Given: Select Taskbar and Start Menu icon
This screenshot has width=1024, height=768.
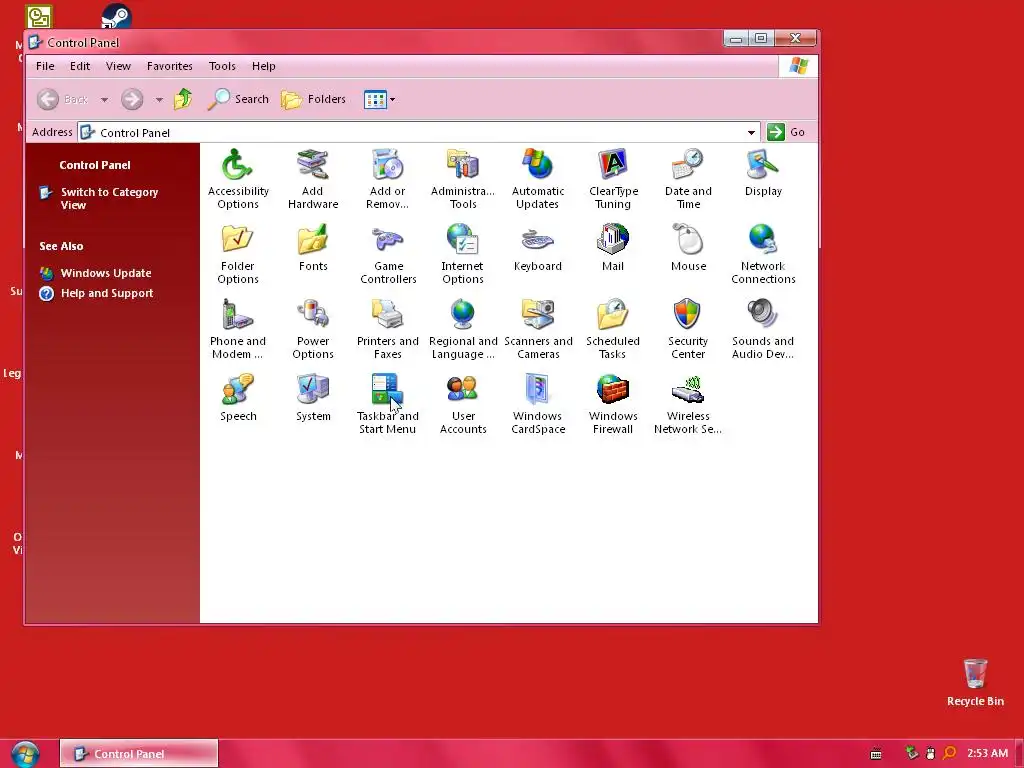Looking at the screenshot, I should pos(388,404).
